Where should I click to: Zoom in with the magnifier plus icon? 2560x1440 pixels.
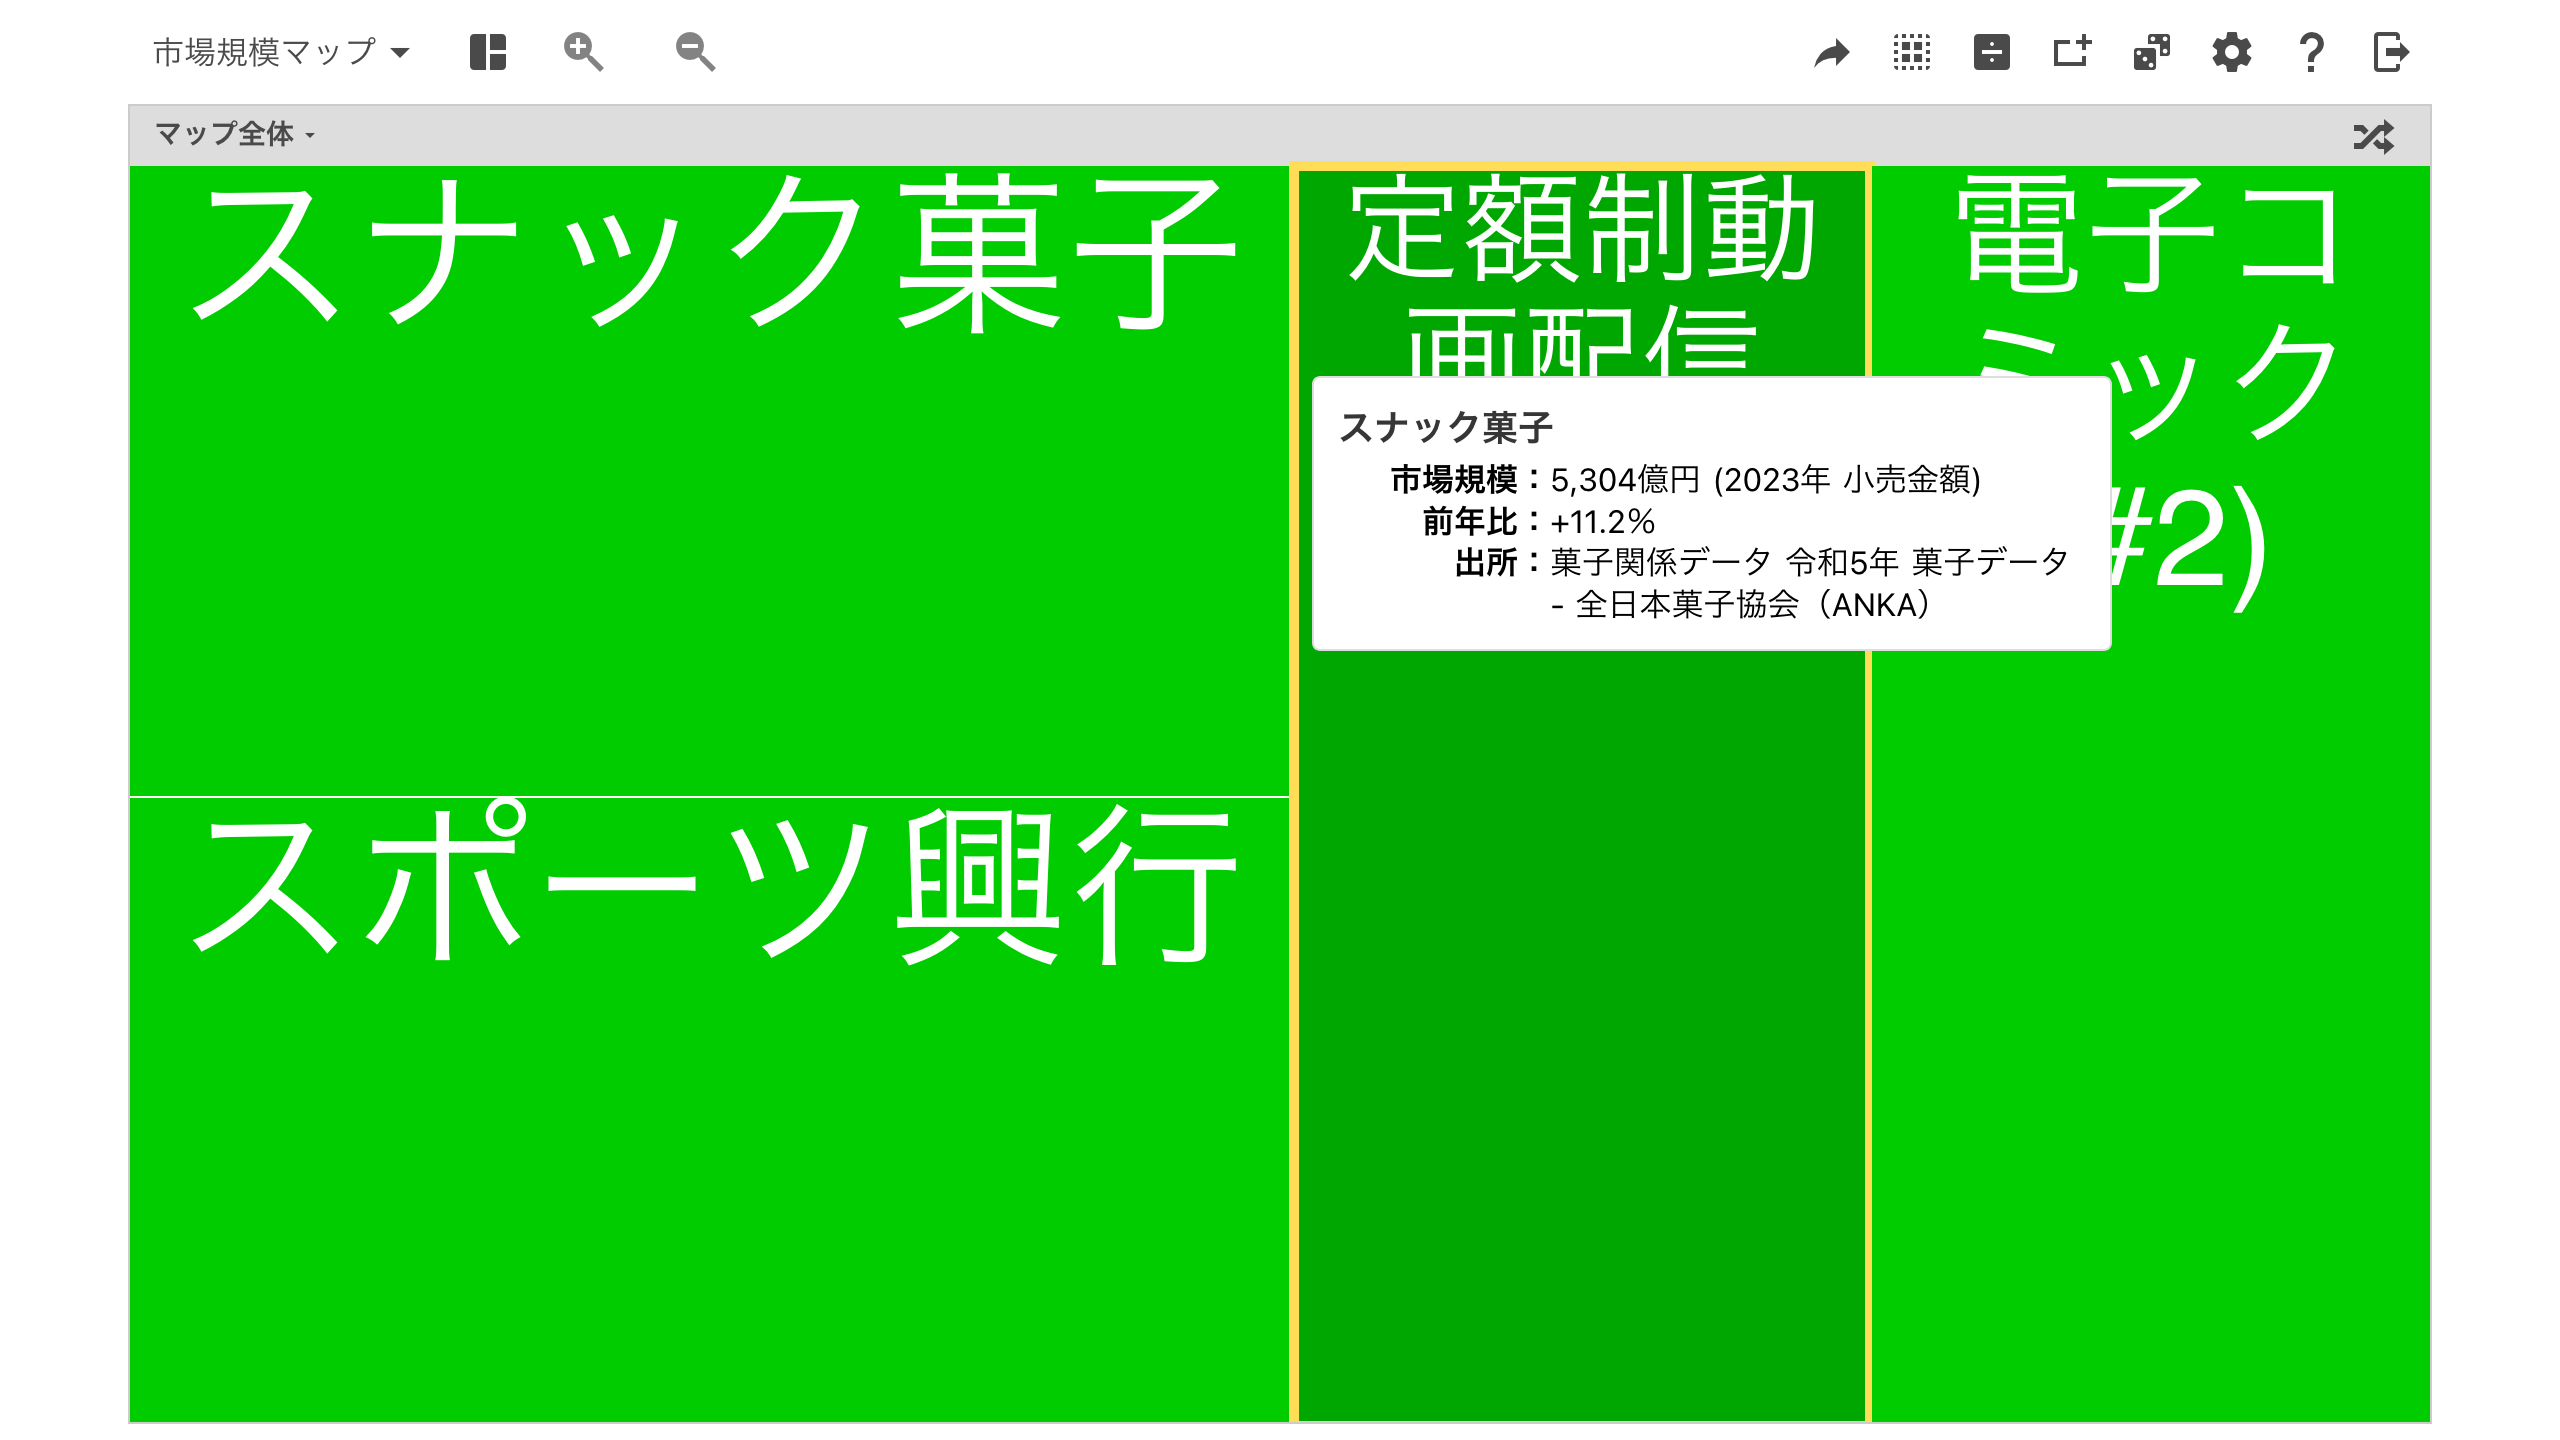point(583,52)
